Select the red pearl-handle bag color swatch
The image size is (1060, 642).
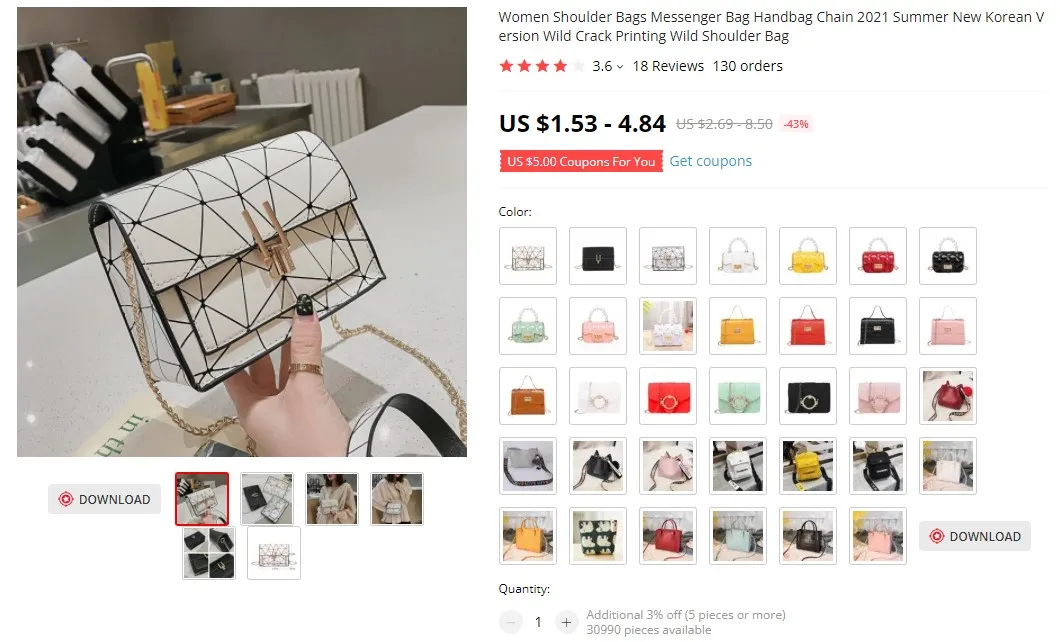877,256
